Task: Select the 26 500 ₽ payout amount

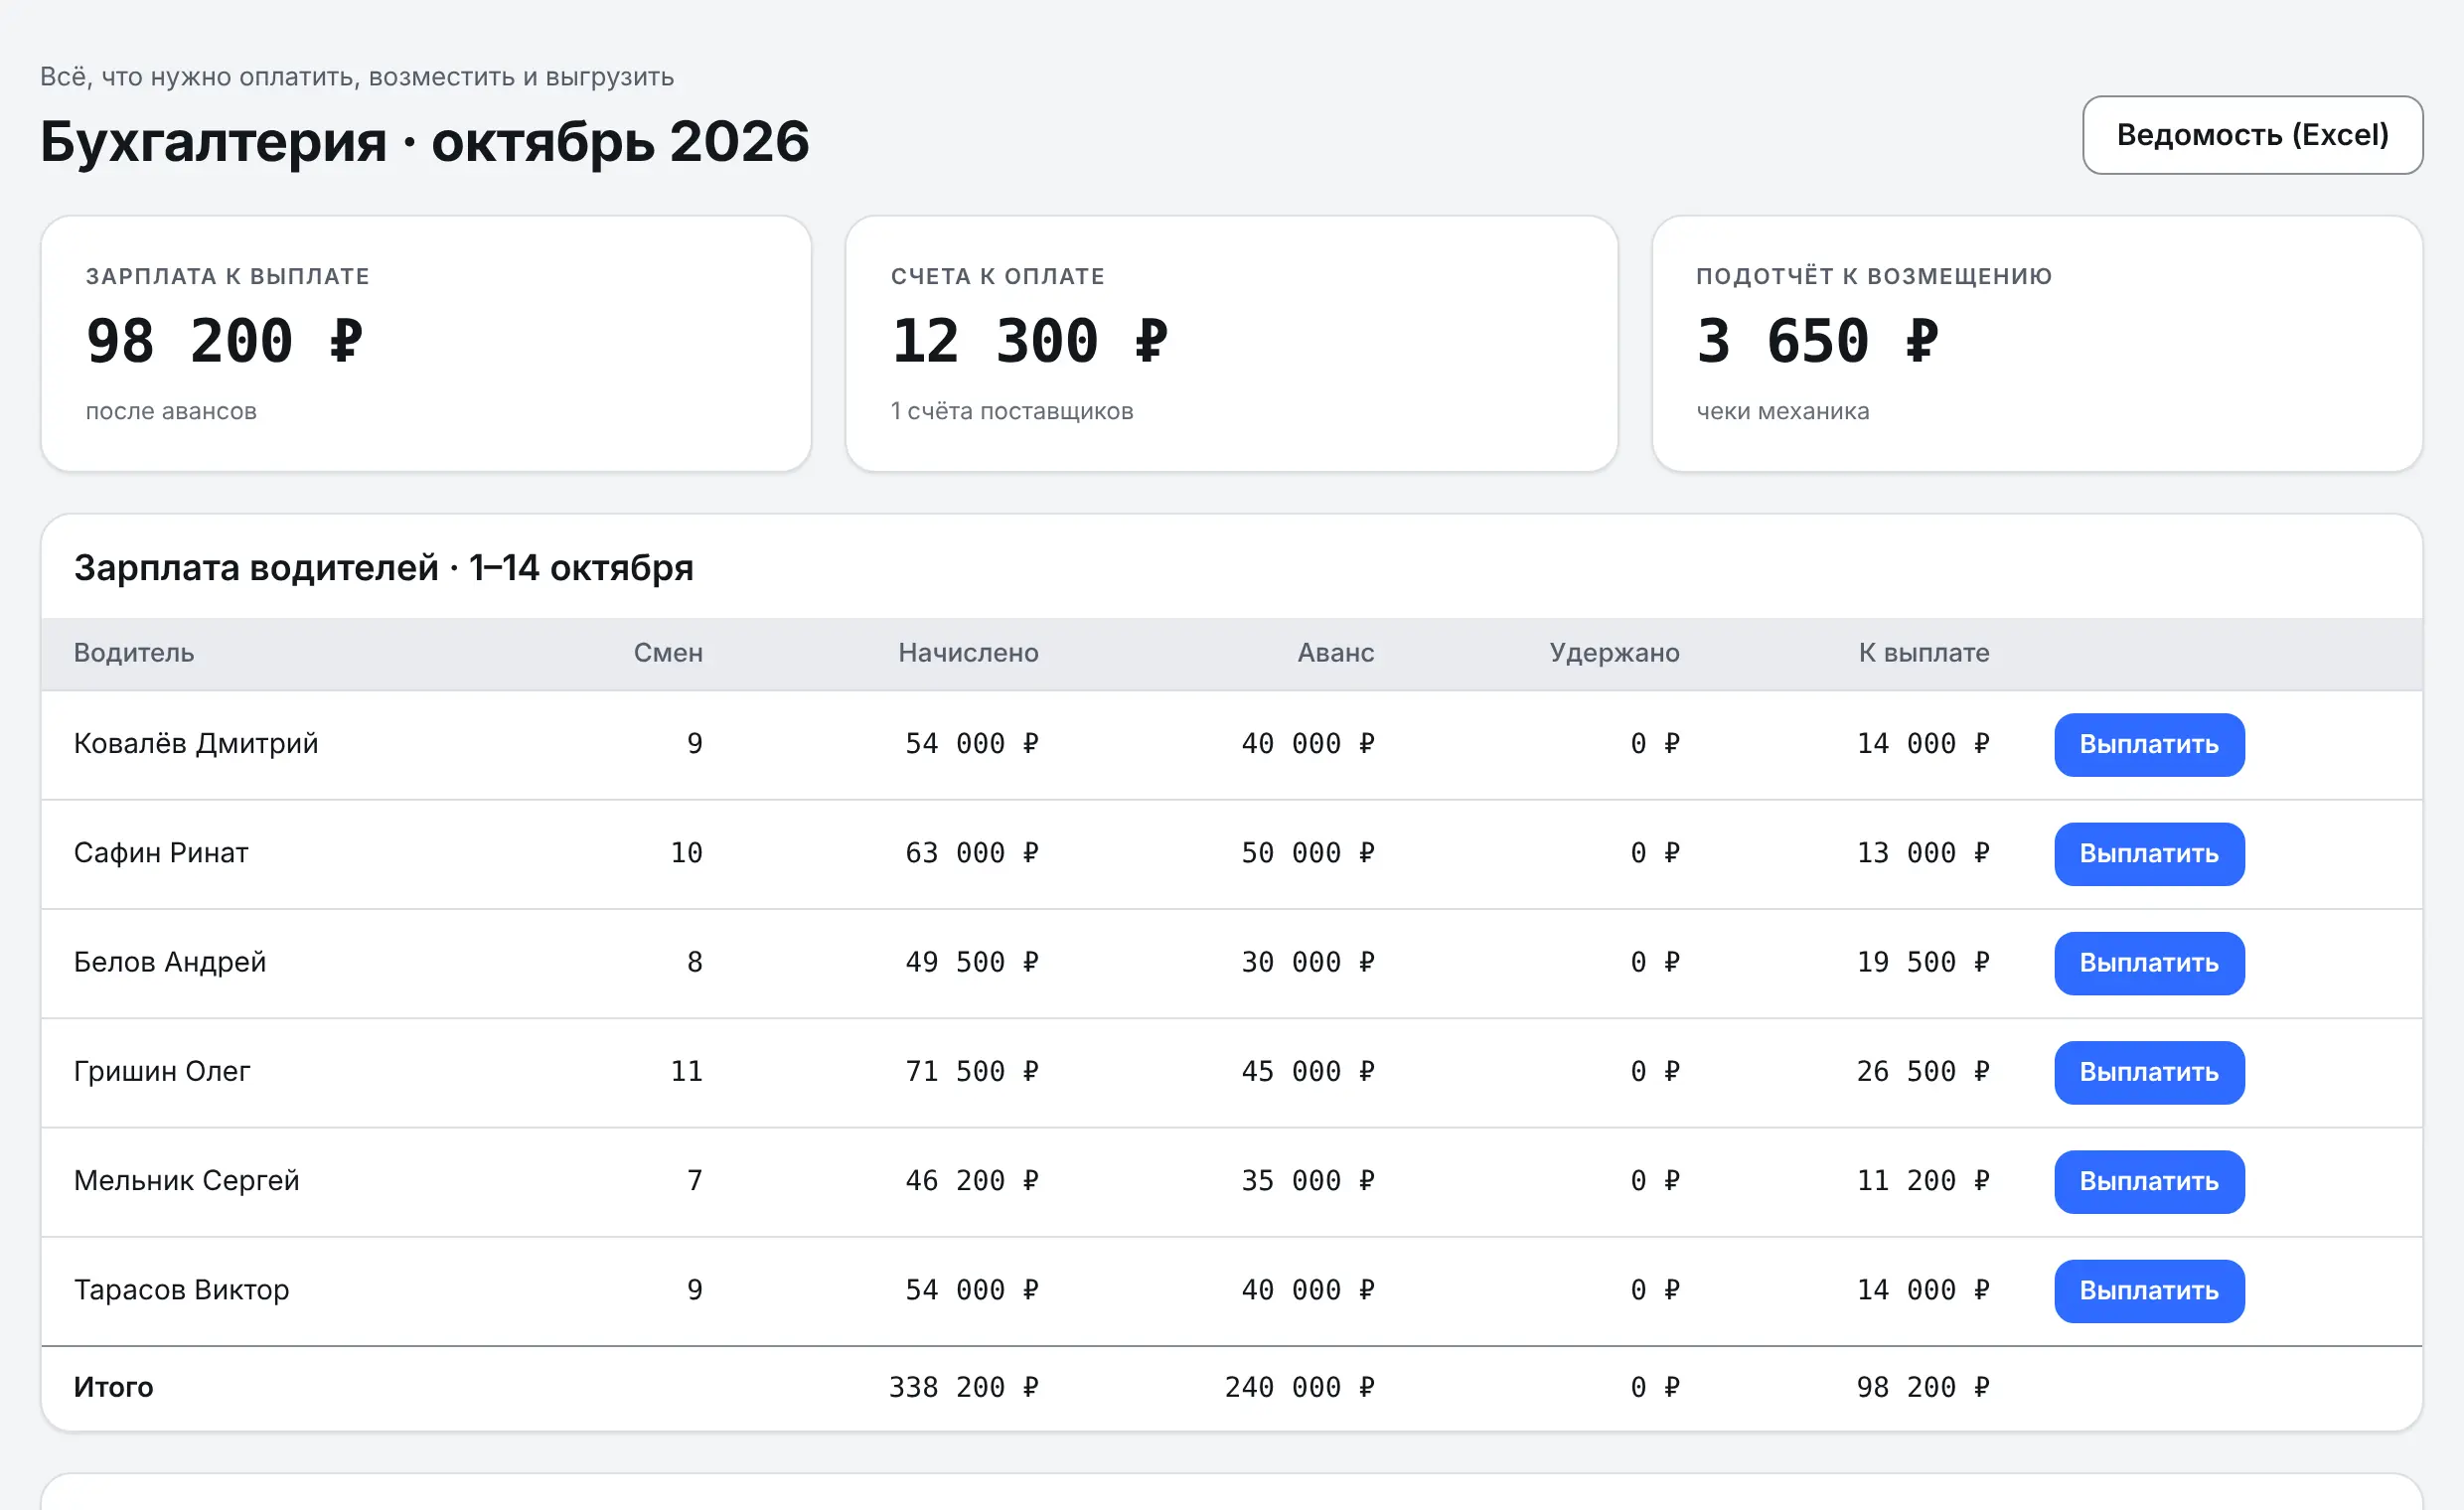Action: click(x=1923, y=1071)
